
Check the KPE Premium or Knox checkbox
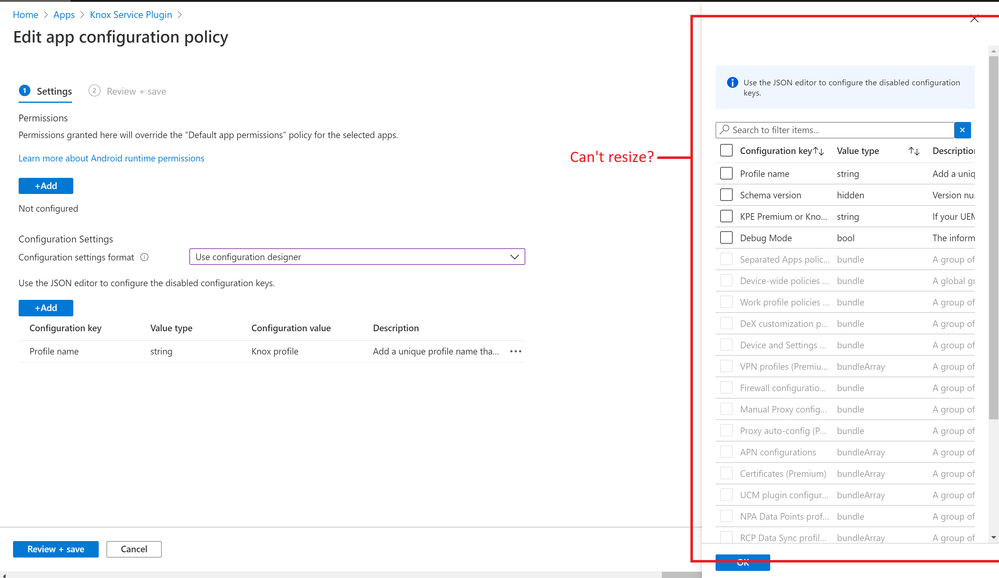click(x=726, y=216)
